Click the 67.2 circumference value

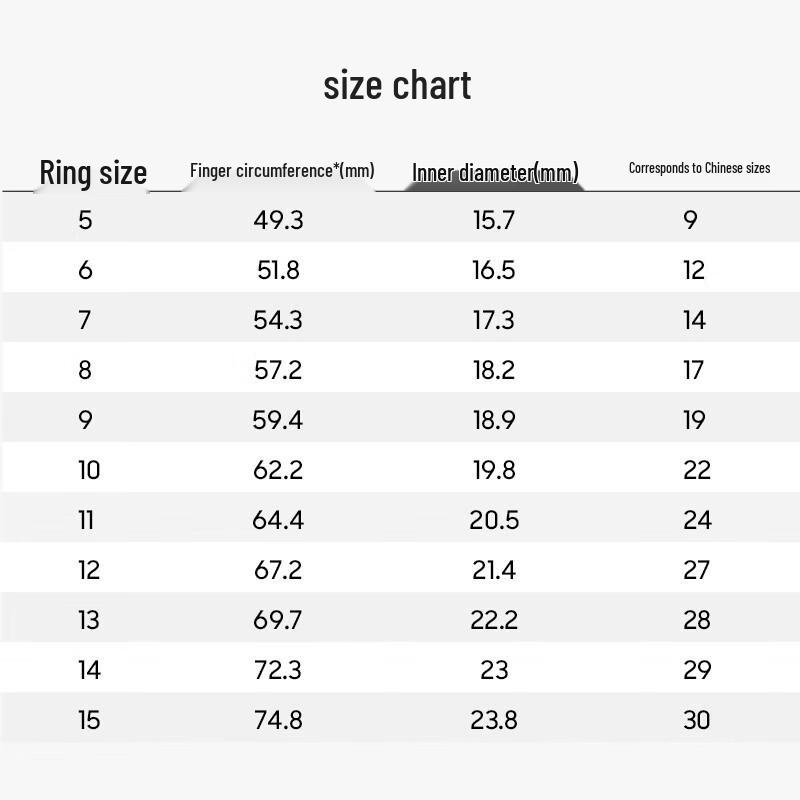point(278,570)
